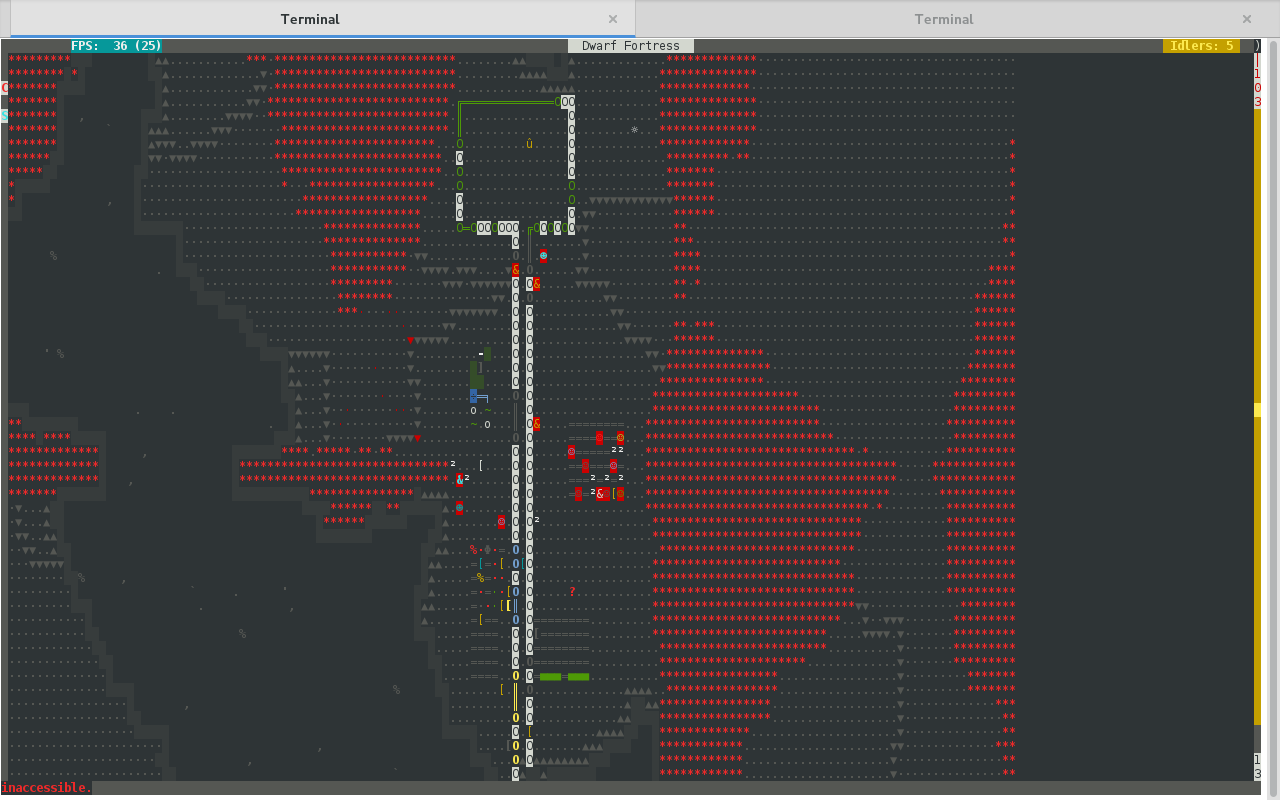Click the light yellow scrollbar position marker
Screen dimensions: 1280x800
point(1258,410)
